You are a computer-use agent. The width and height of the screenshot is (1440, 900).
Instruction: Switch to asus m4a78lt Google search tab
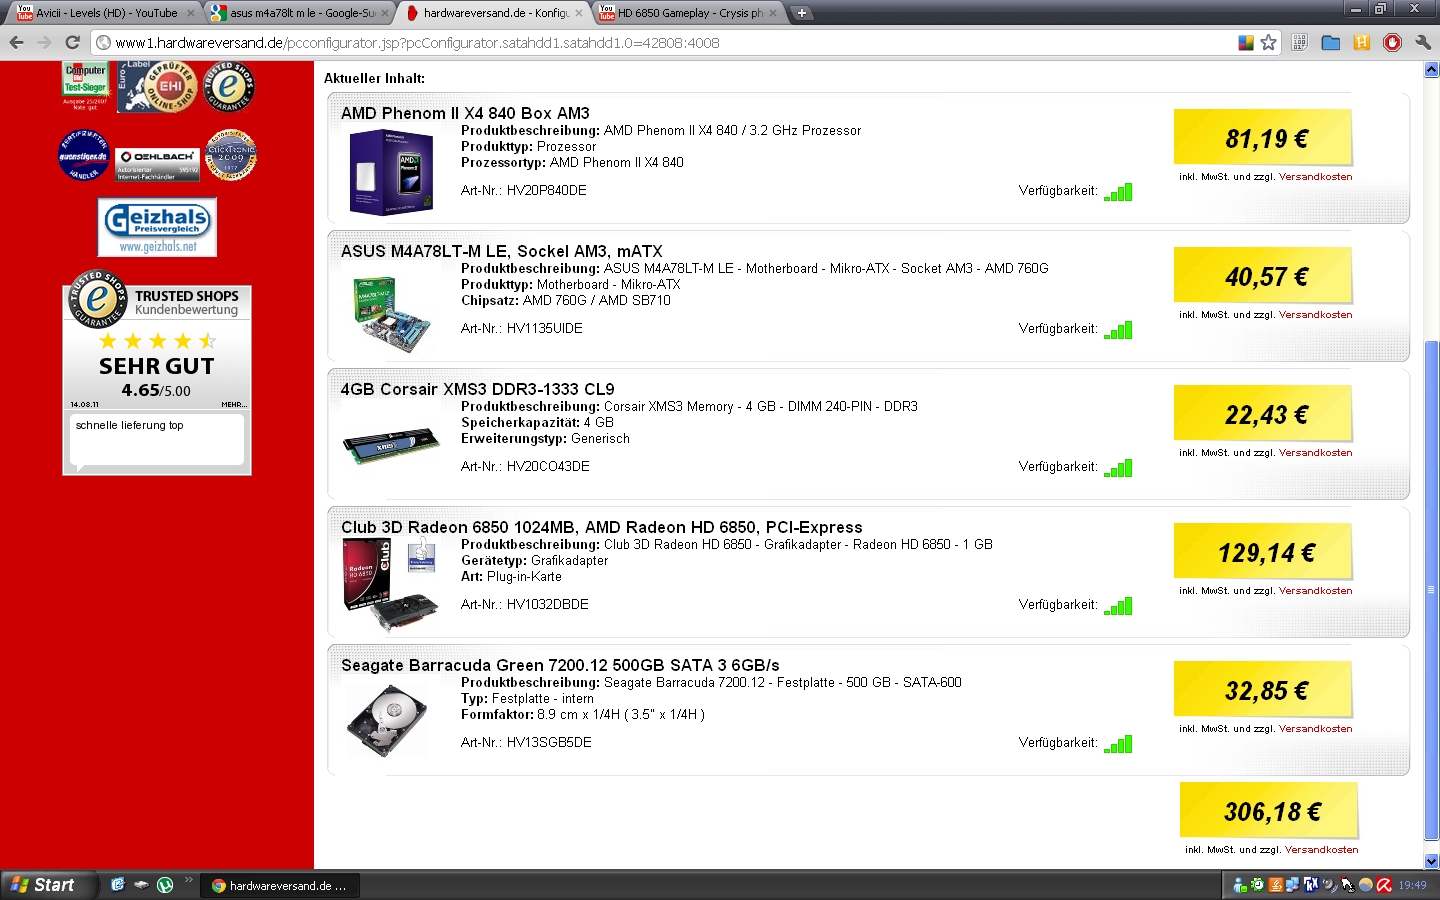[298, 13]
